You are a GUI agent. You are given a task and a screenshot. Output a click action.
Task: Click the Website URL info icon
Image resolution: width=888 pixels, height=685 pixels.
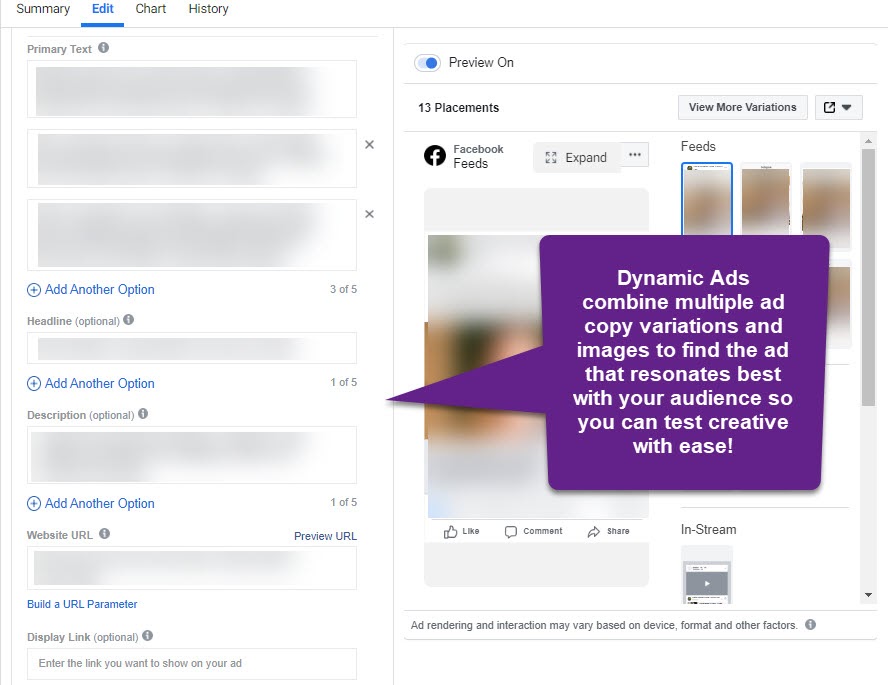[x=105, y=534]
